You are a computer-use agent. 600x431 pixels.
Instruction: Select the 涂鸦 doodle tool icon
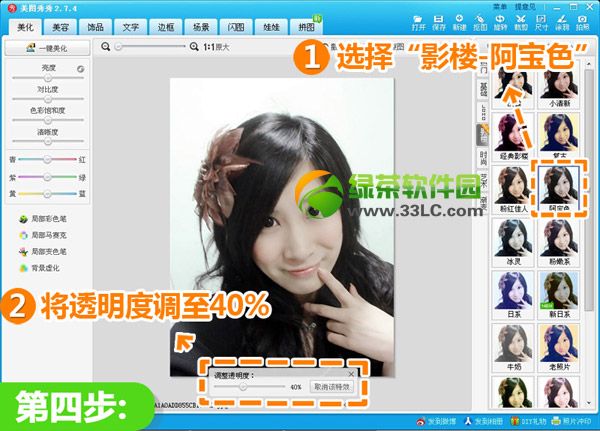tap(562, 23)
